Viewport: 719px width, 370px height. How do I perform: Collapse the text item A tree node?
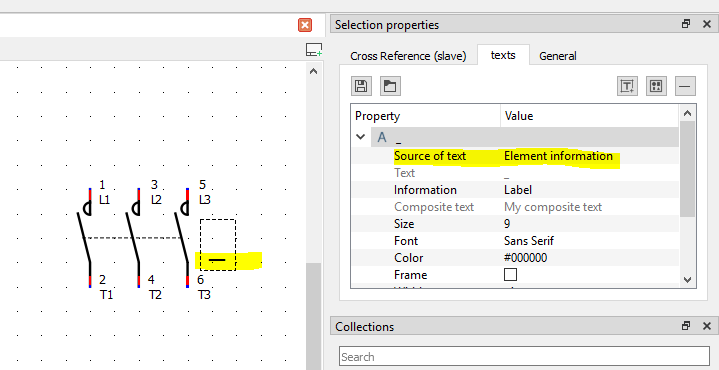[361, 137]
